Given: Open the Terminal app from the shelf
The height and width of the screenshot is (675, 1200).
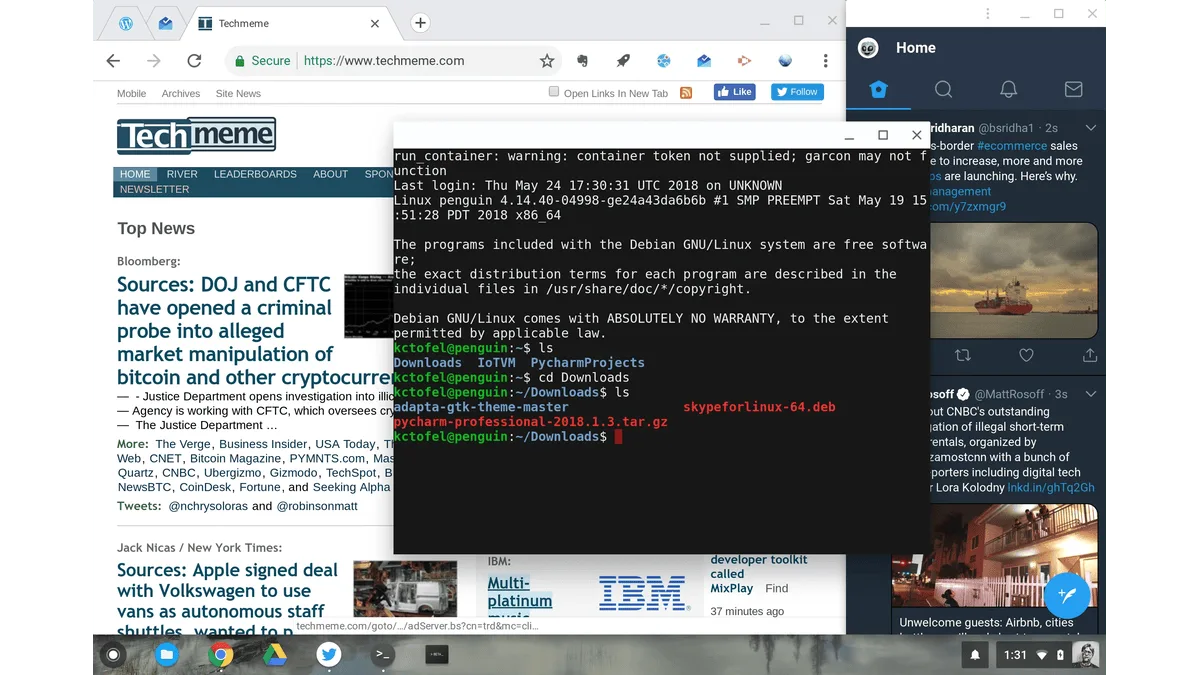Looking at the screenshot, I should (383, 655).
